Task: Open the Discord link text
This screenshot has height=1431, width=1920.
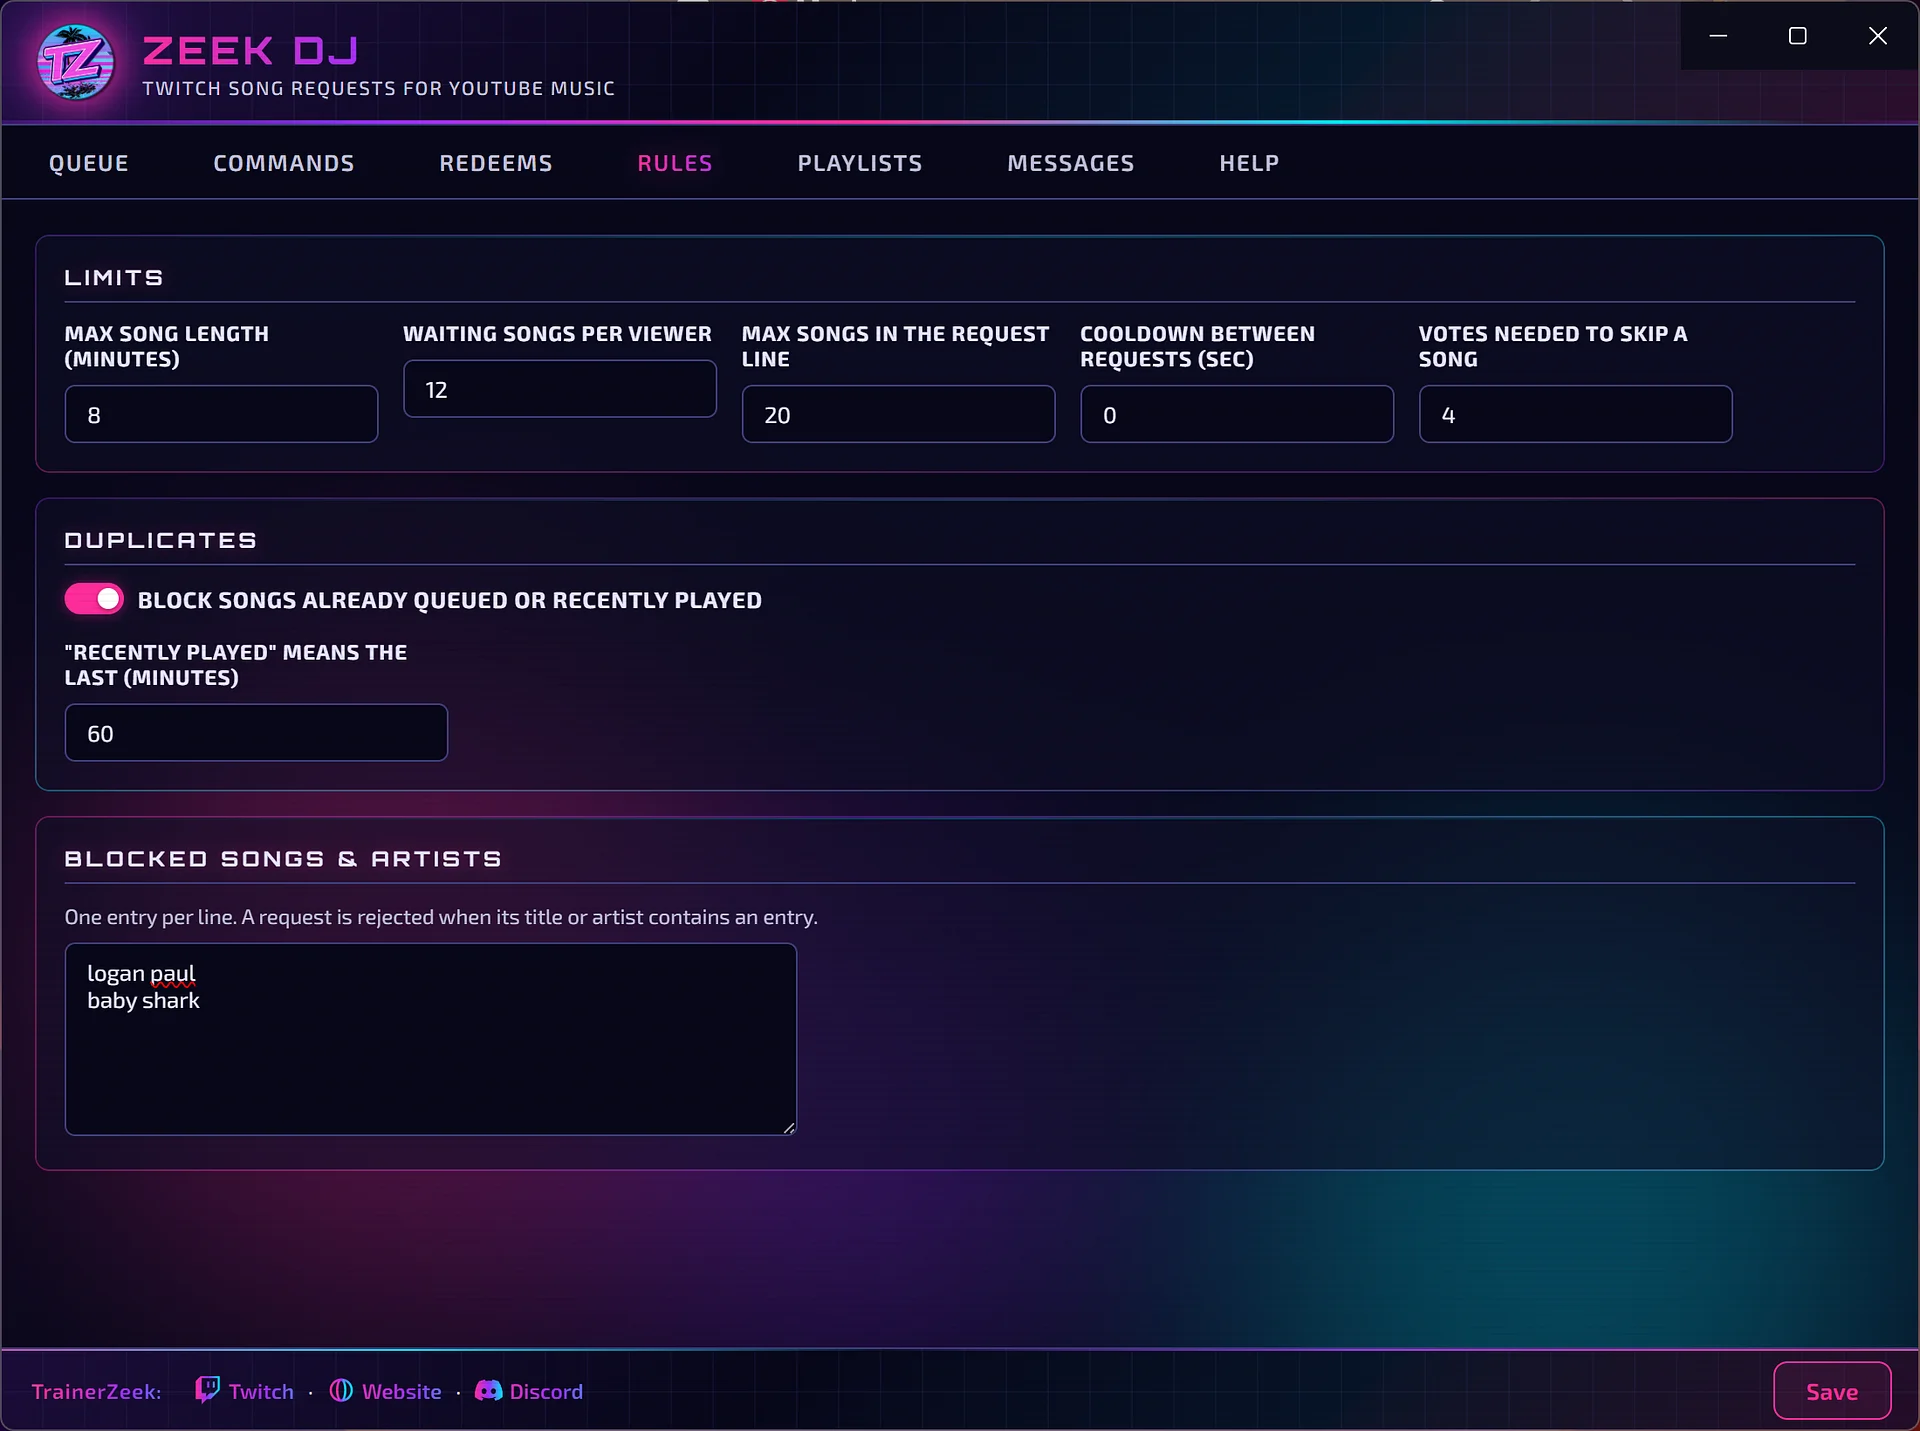Action: (x=546, y=1391)
